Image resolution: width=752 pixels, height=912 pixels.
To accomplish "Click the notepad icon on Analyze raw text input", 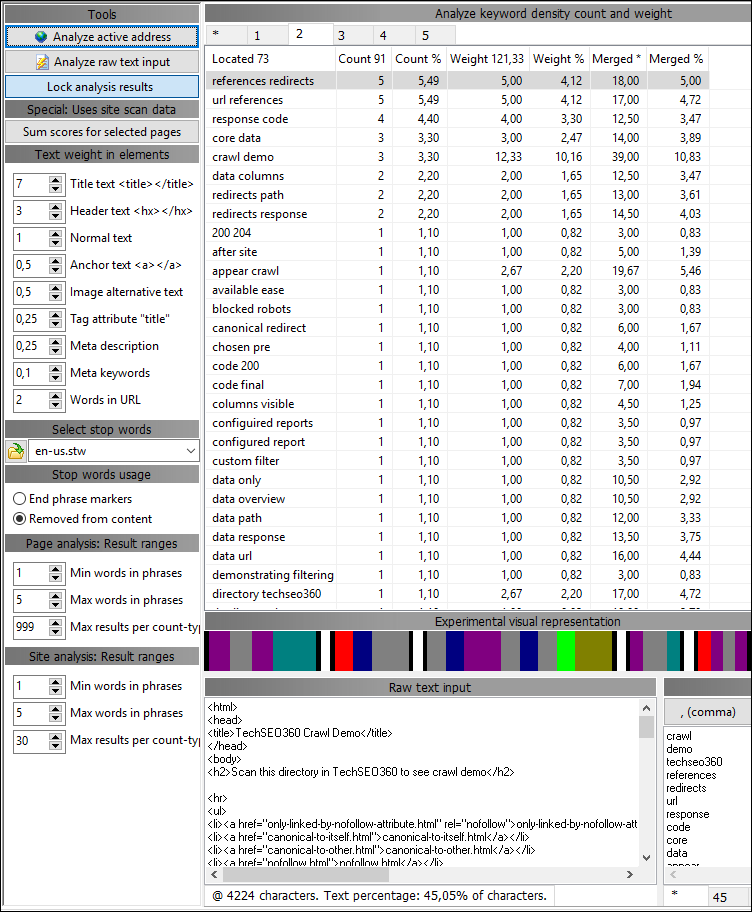I will click(42, 62).
